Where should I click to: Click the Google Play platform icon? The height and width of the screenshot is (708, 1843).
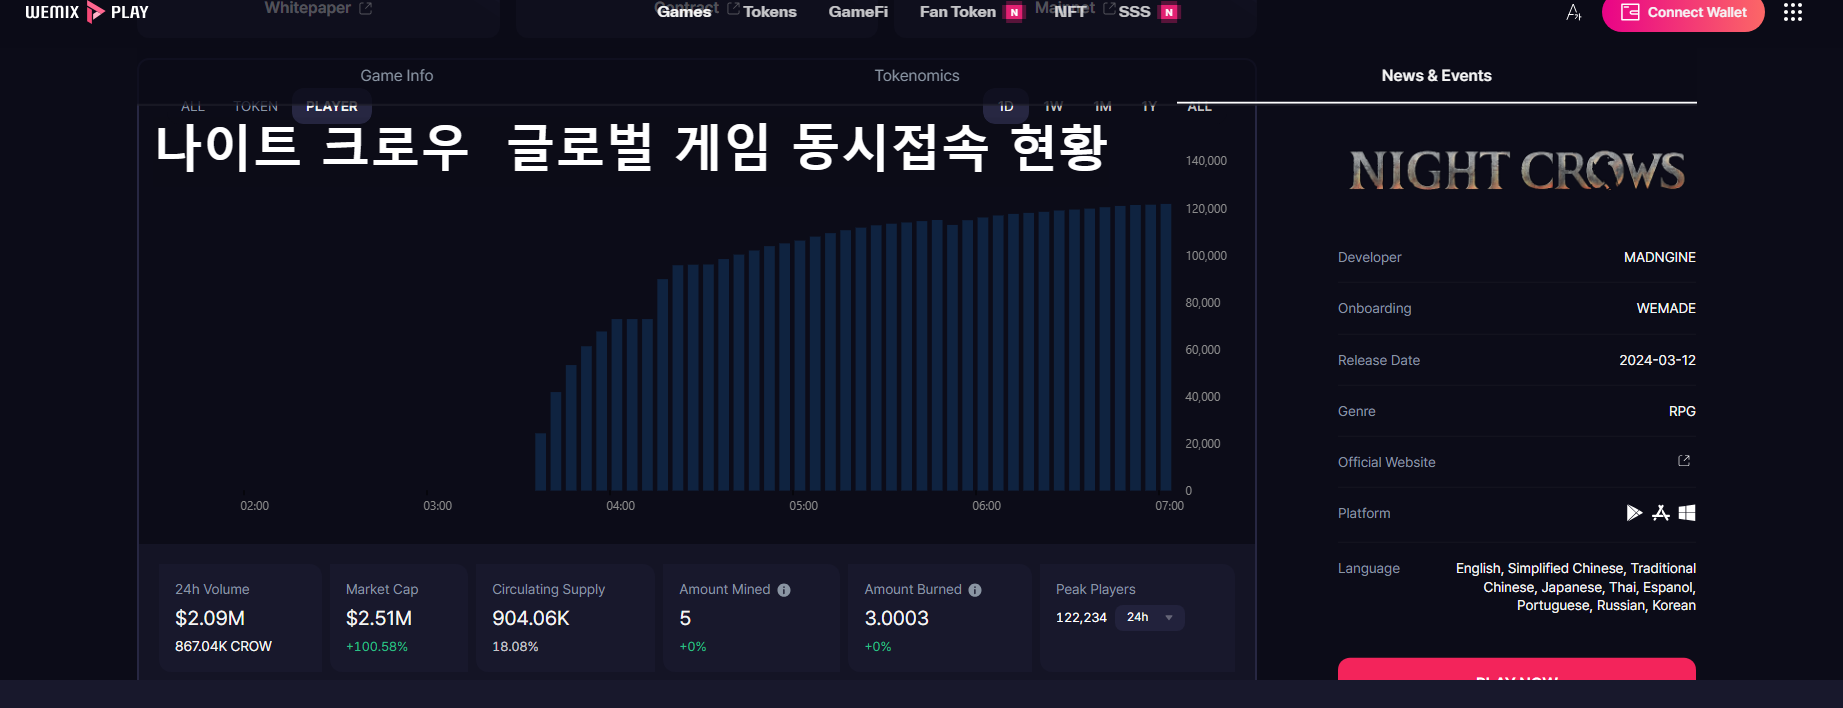(1634, 513)
